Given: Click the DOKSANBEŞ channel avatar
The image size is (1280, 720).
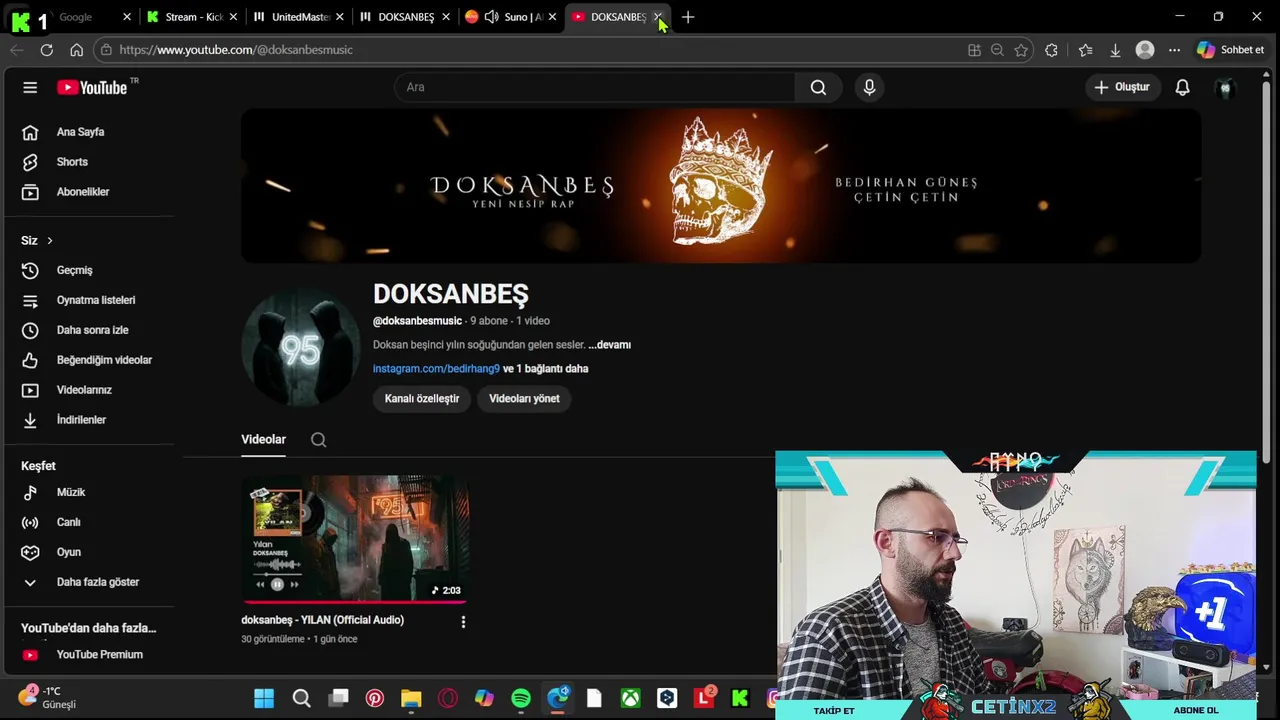Looking at the screenshot, I should (x=300, y=347).
